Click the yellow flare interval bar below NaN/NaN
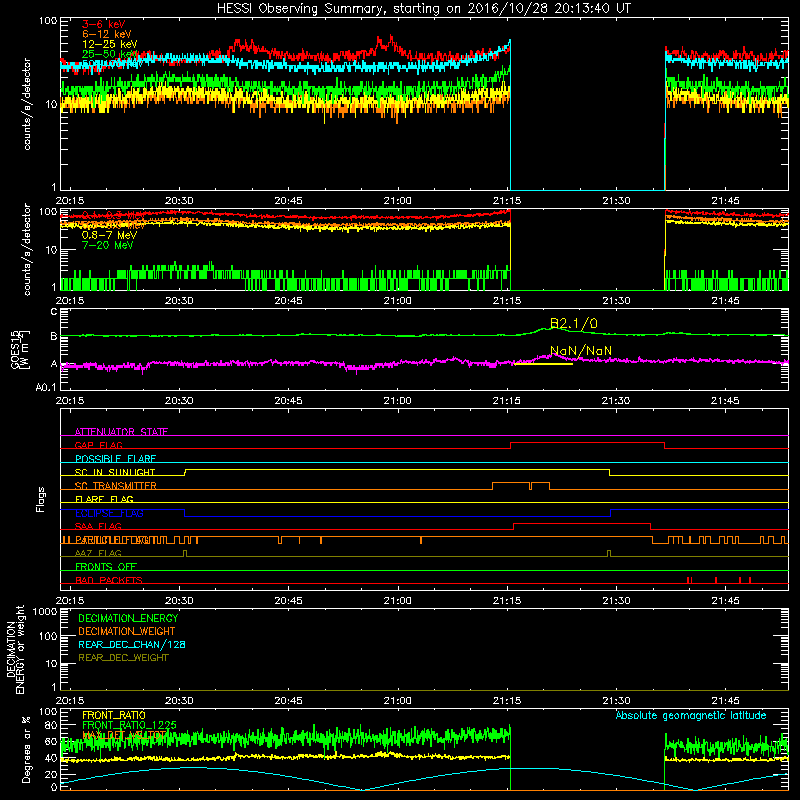The height and width of the screenshot is (800, 800). click(x=543, y=364)
